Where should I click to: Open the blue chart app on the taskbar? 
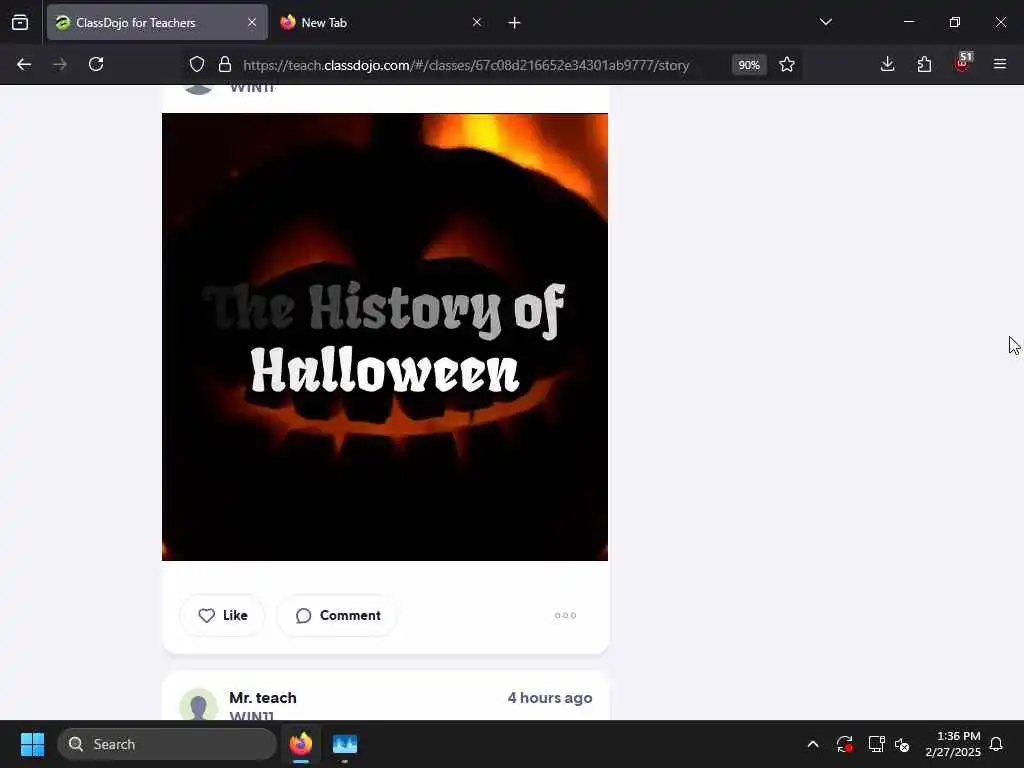pos(344,744)
